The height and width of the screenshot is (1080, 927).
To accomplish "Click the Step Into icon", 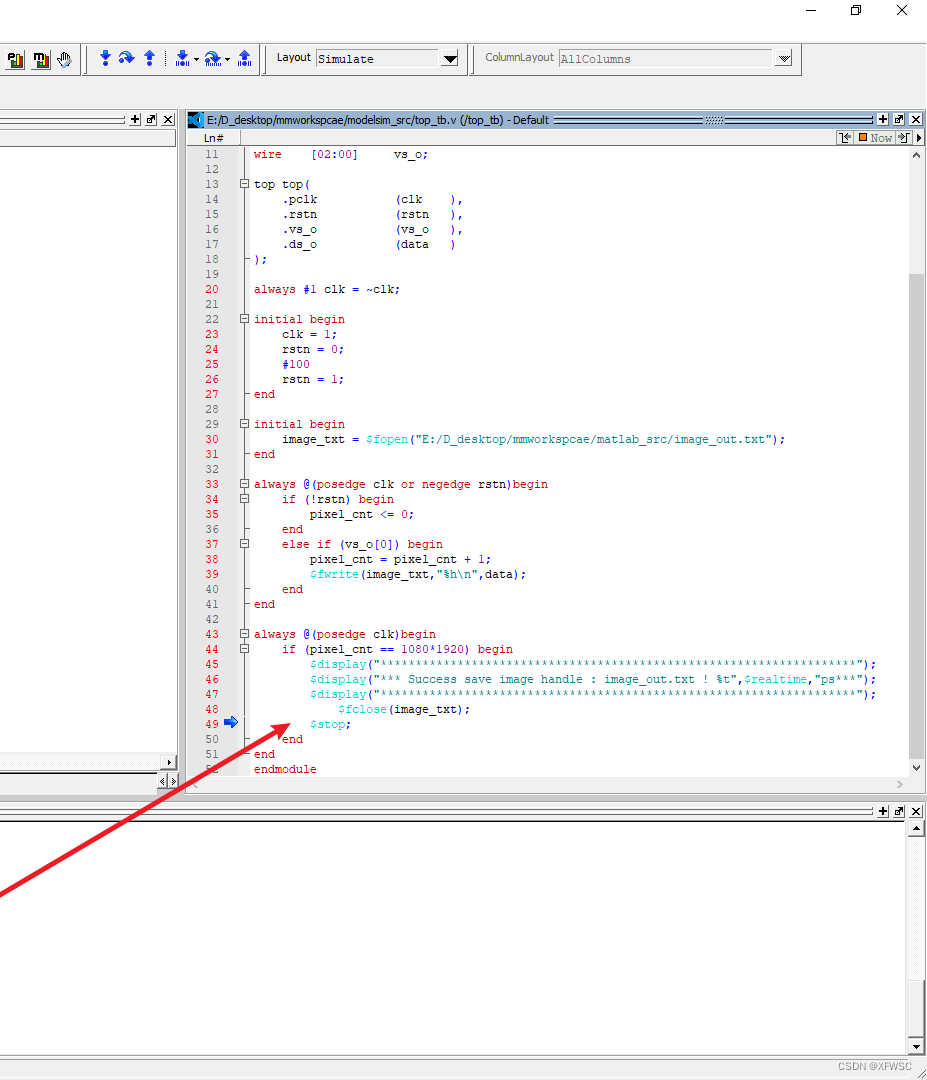I will [x=105, y=58].
